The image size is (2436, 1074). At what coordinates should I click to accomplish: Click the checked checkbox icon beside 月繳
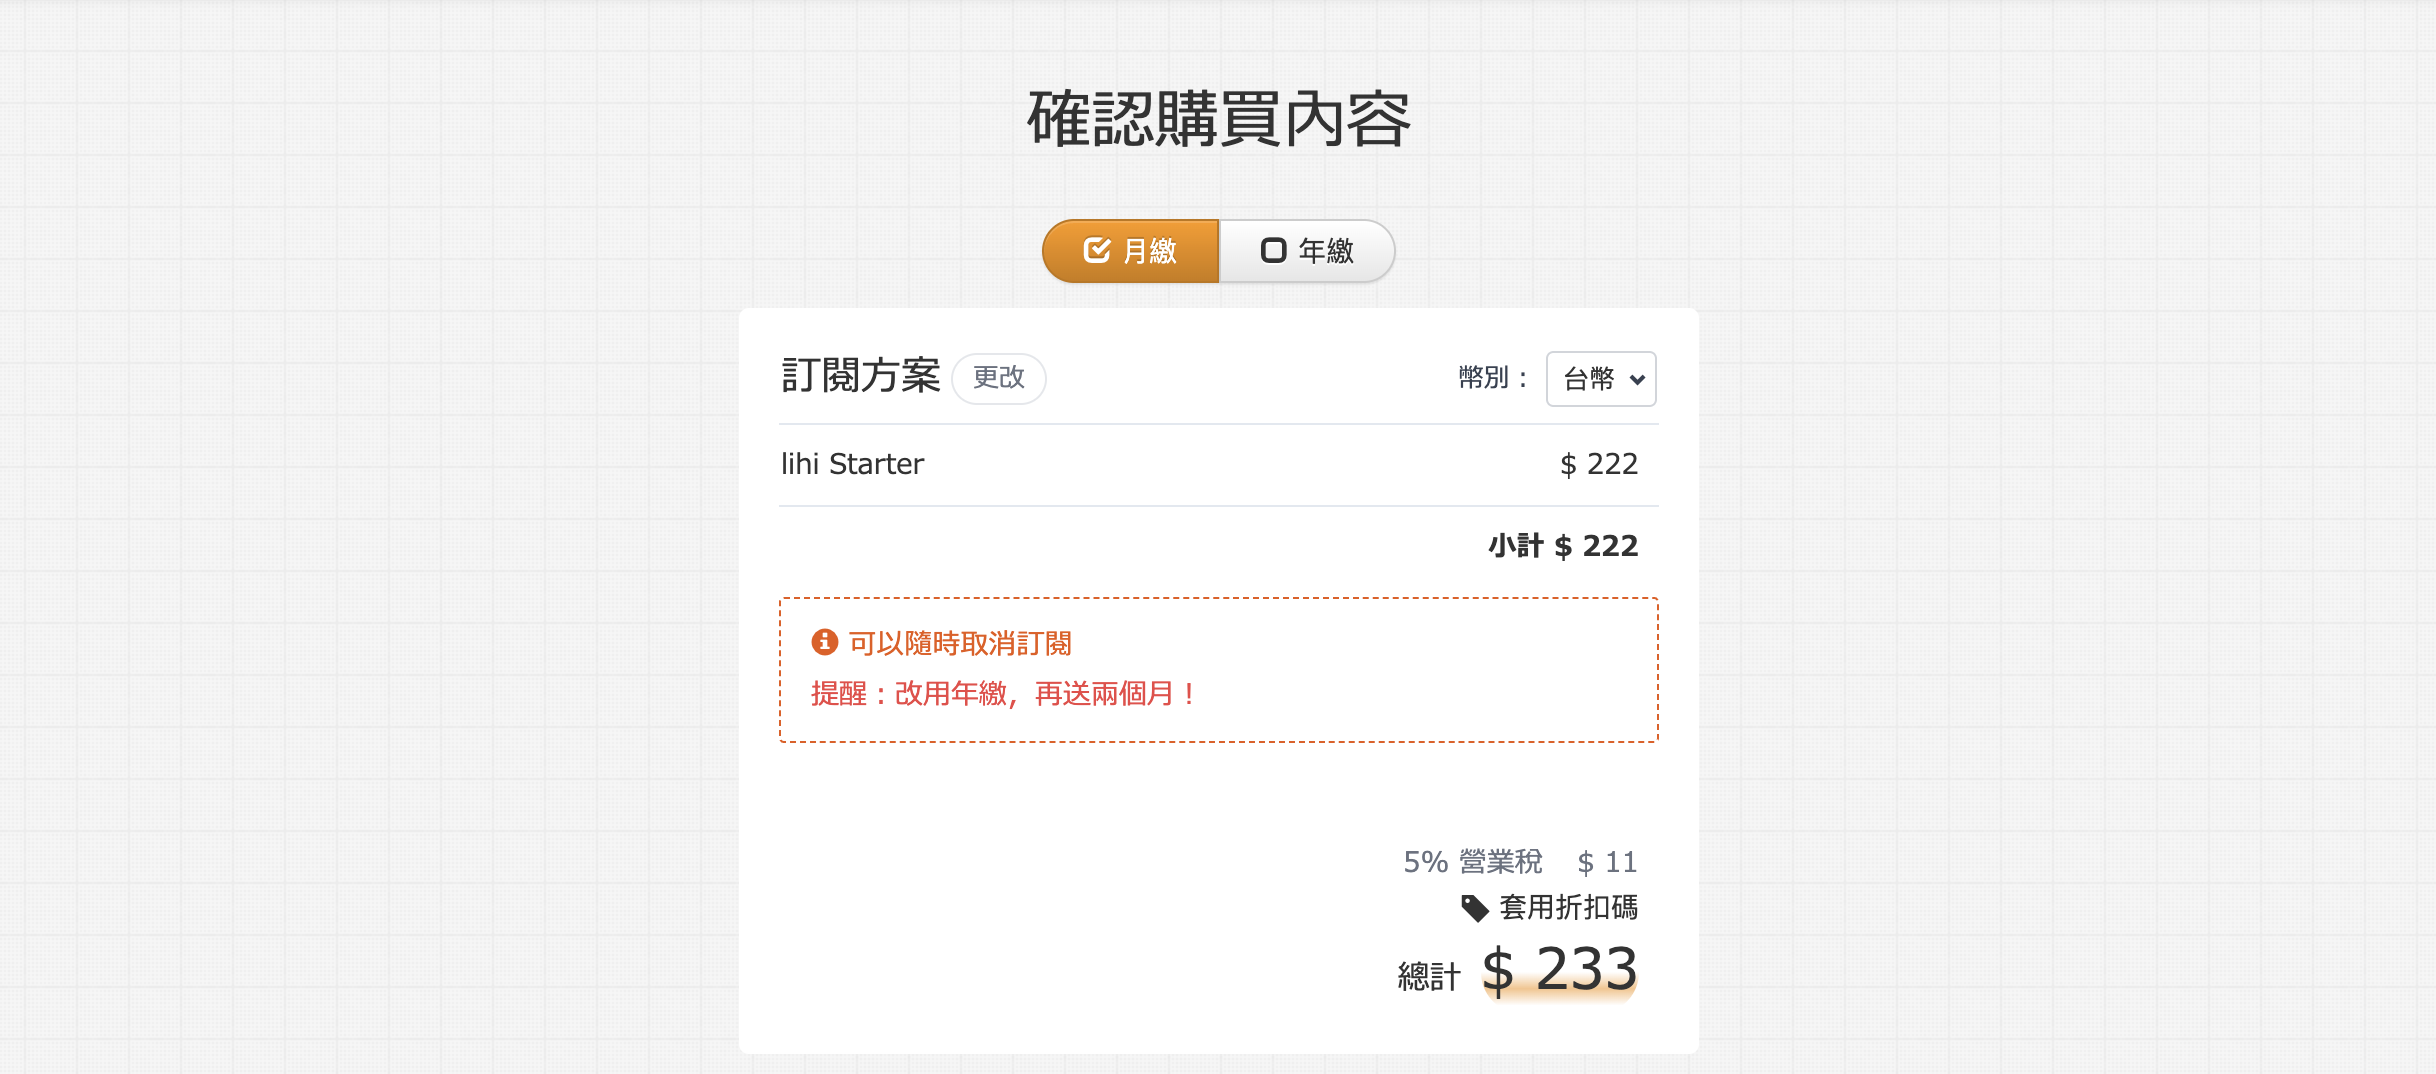click(1097, 250)
